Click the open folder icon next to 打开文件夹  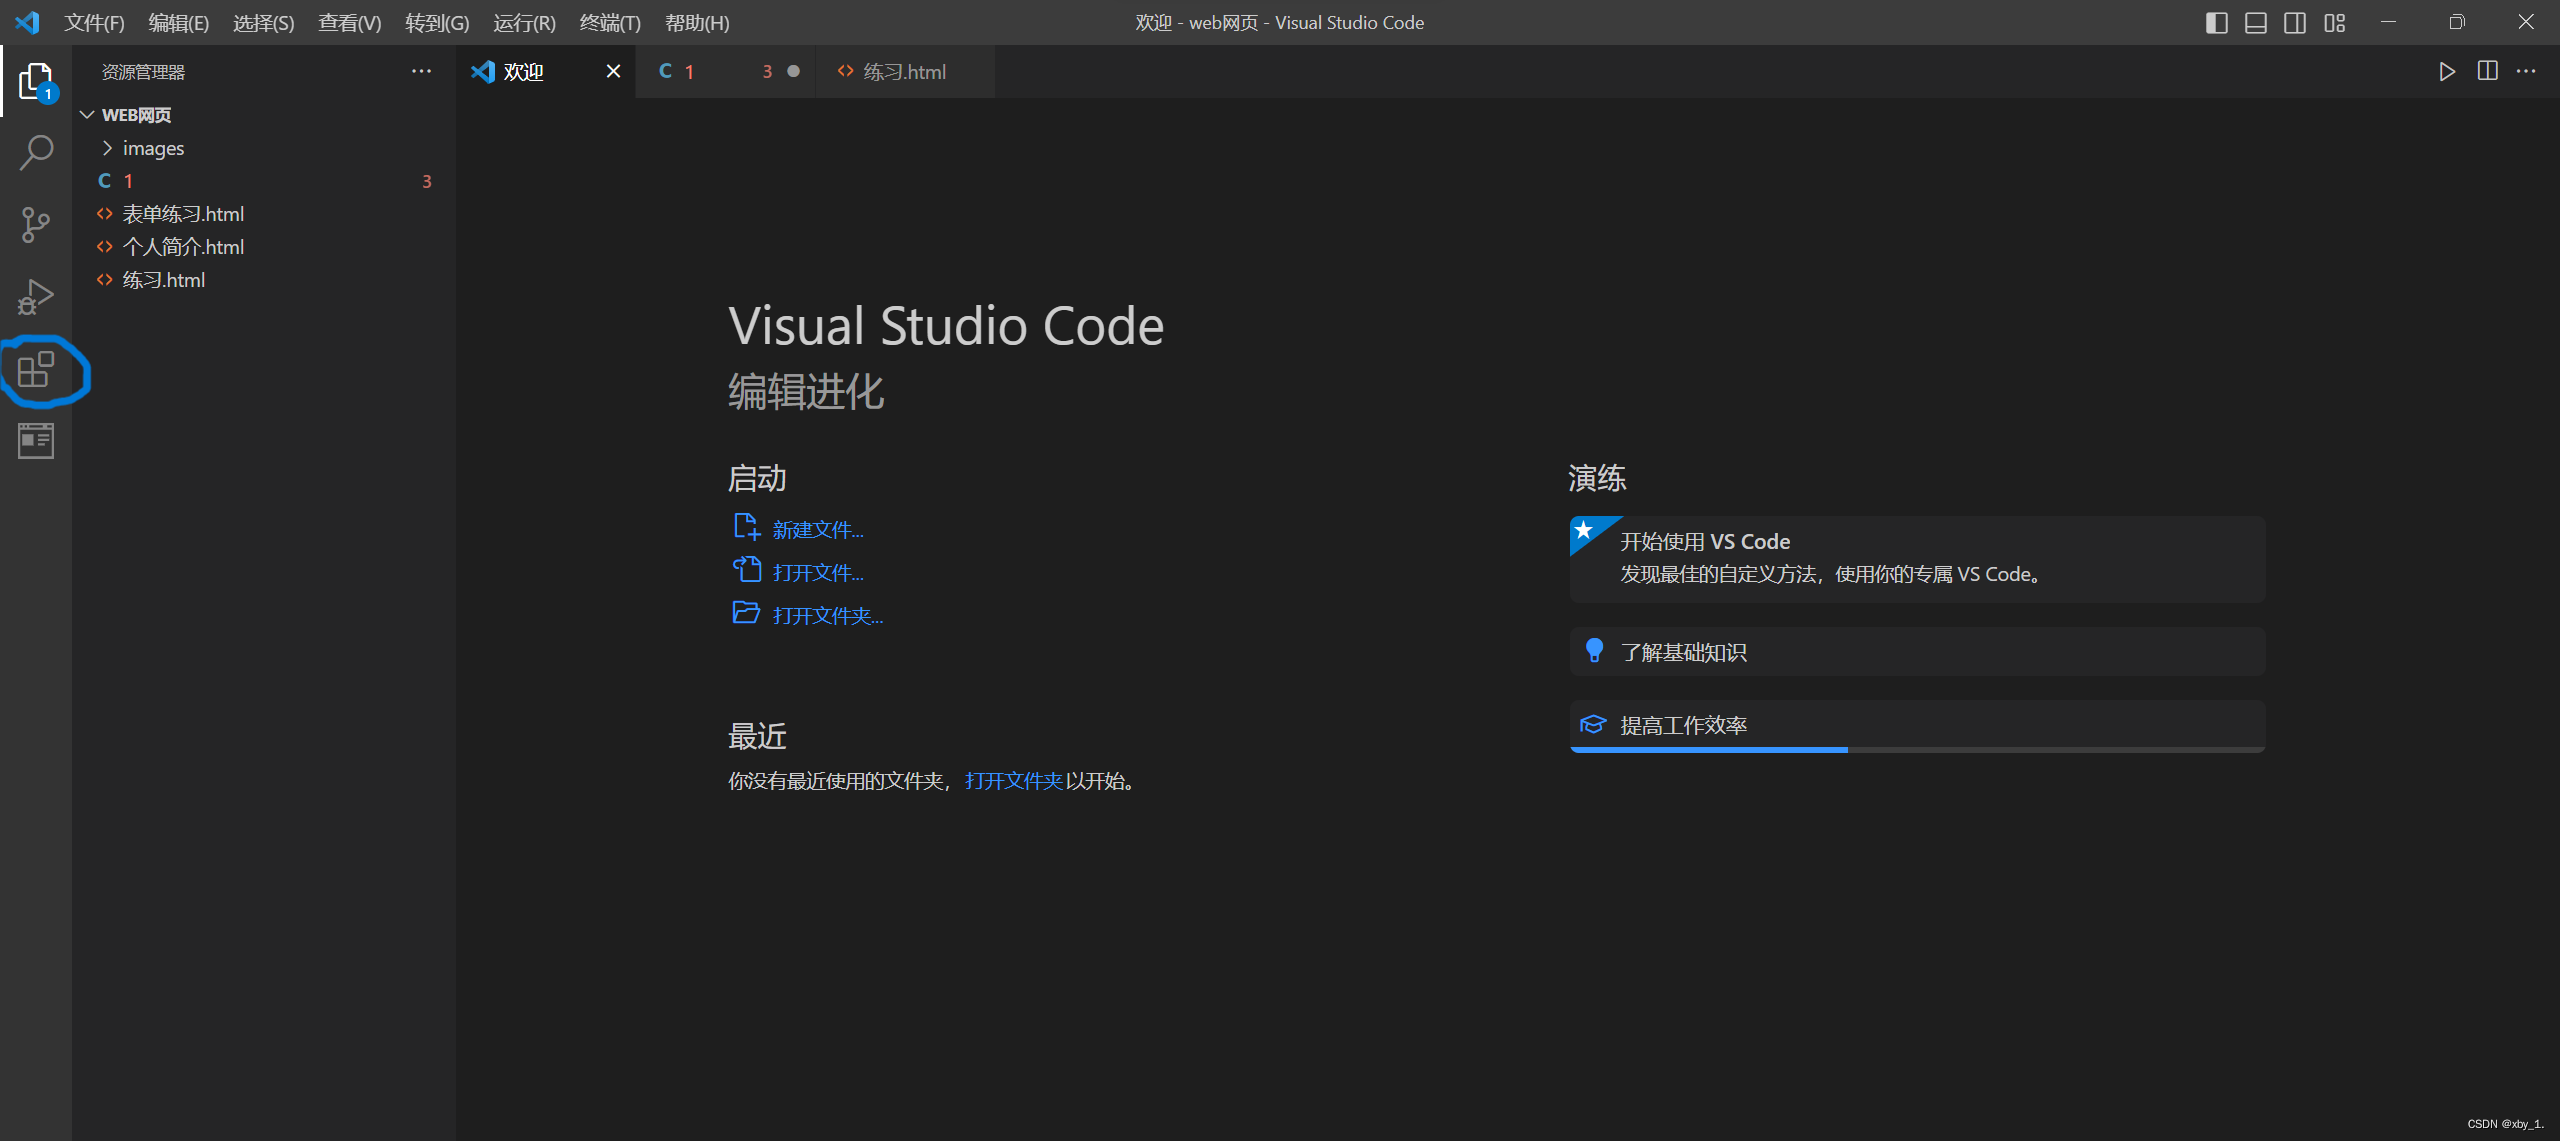[747, 613]
